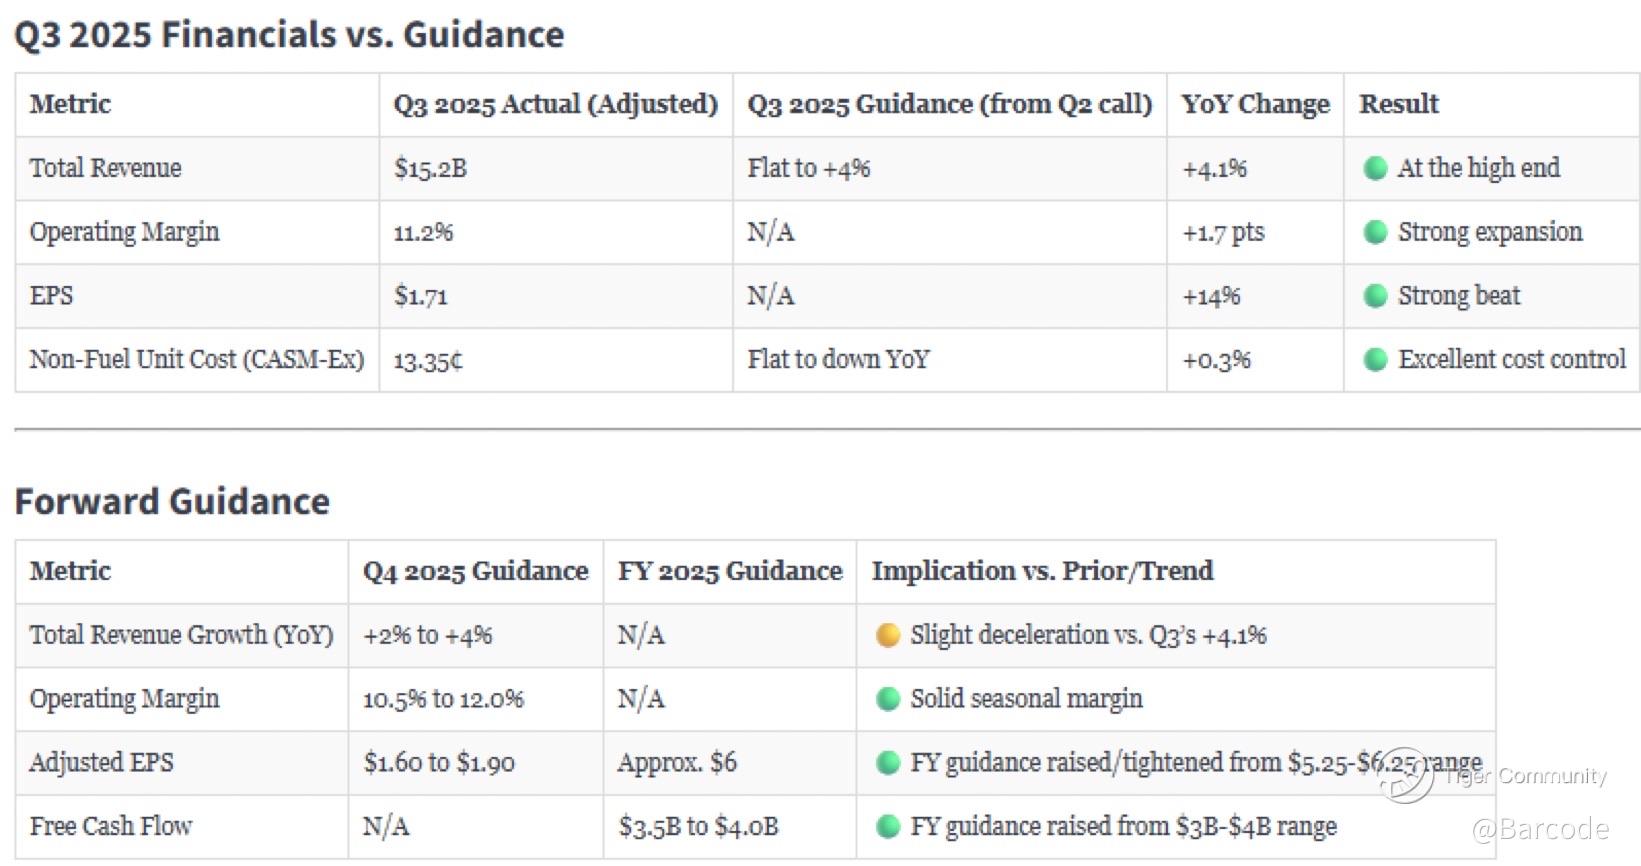Click the Tiger Community logo watermark

click(x=1405, y=776)
